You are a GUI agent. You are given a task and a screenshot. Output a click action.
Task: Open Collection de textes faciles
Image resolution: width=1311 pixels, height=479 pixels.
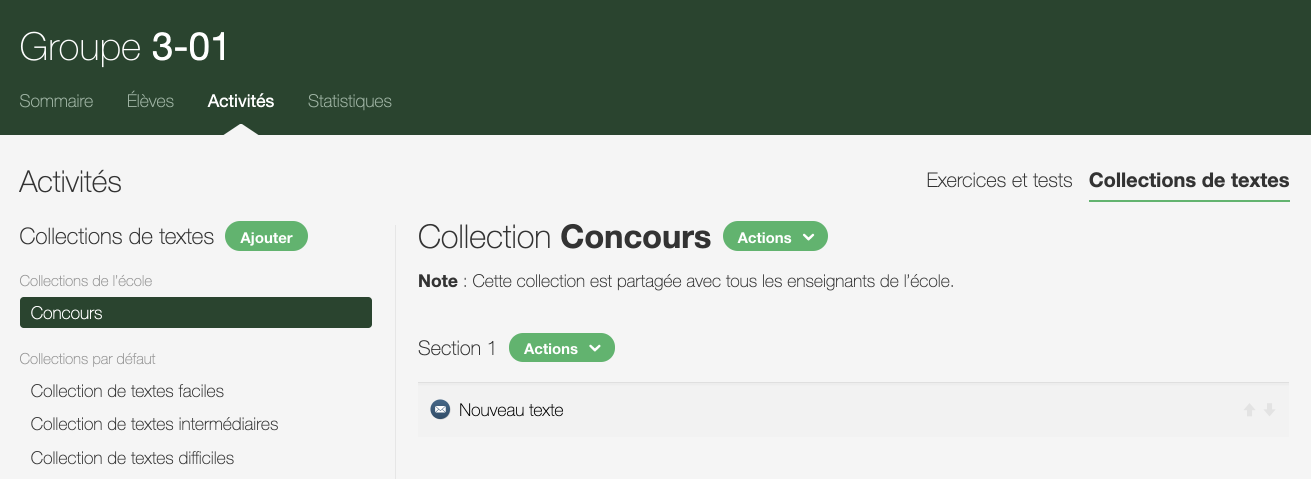click(127, 391)
